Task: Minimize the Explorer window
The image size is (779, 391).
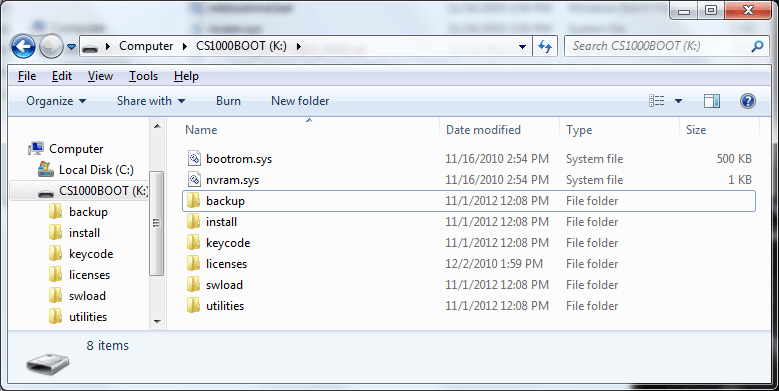Action: point(684,10)
